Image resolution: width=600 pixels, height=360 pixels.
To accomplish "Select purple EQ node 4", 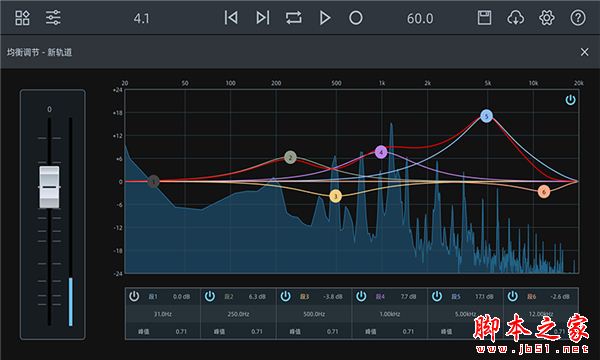I will (x=381, y=152).
